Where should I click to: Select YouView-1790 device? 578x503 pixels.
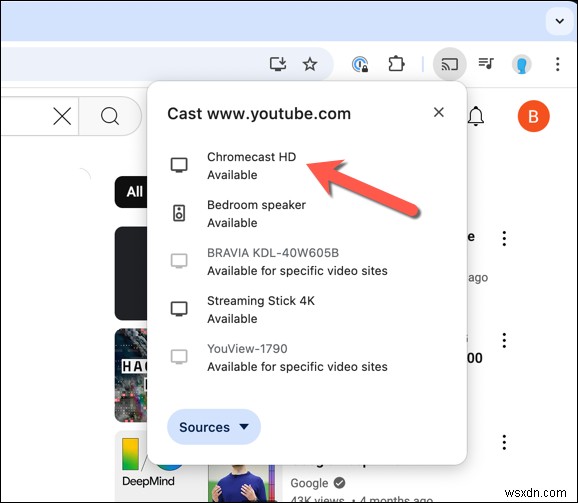coord(307,357)
